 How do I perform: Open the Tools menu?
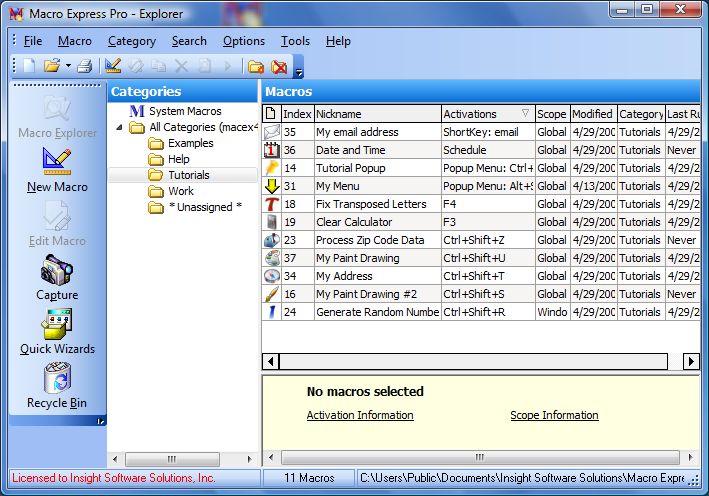295,41
